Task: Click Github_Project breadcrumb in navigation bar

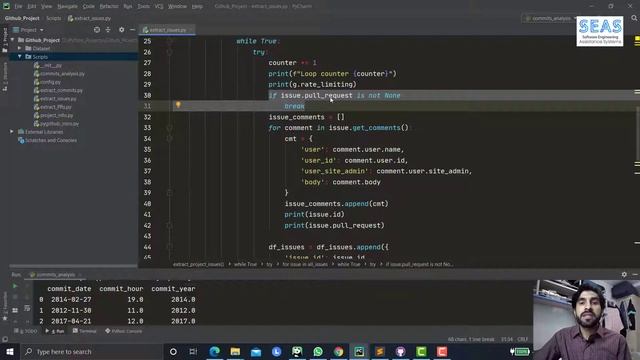Action: coord(22,18)
